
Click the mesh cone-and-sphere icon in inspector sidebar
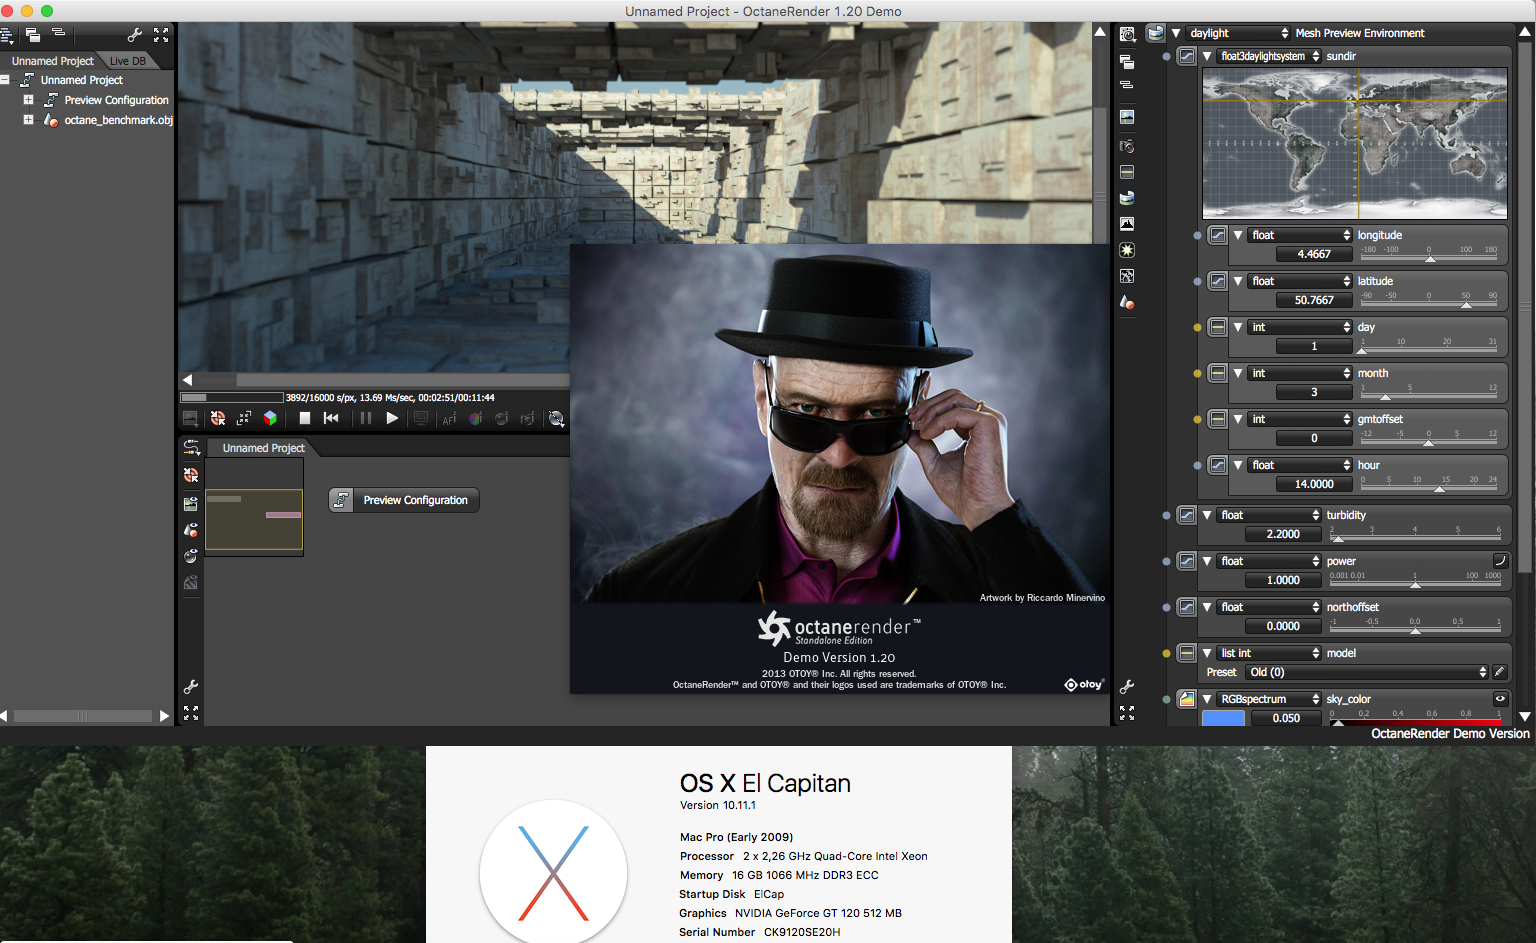1127,302
